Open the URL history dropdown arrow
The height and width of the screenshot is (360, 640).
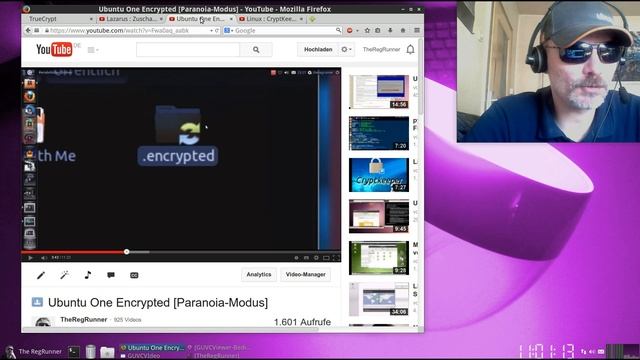pos(211,30)
